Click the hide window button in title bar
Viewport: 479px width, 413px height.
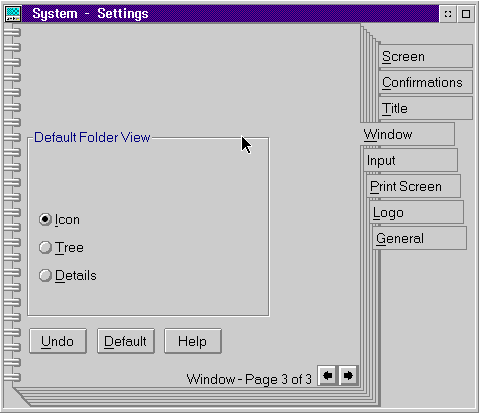pyautogui.click(x=448, y=14)
